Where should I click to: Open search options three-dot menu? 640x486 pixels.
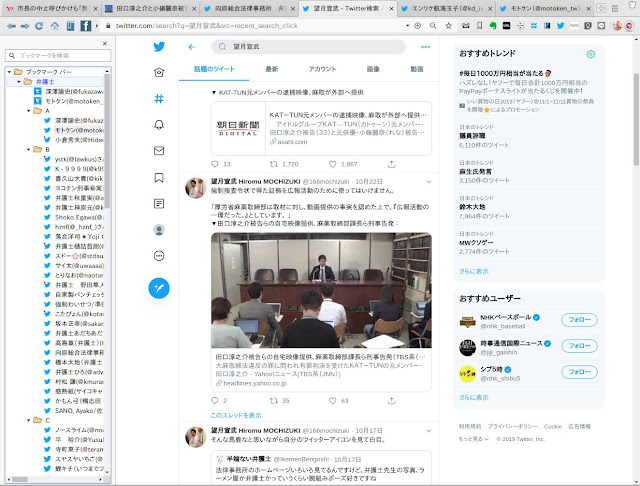click(425, 47)
